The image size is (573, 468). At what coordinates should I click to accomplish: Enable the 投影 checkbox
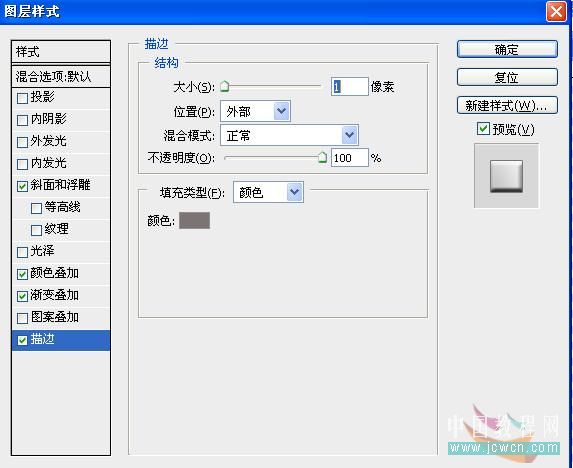tap(22, 98)
